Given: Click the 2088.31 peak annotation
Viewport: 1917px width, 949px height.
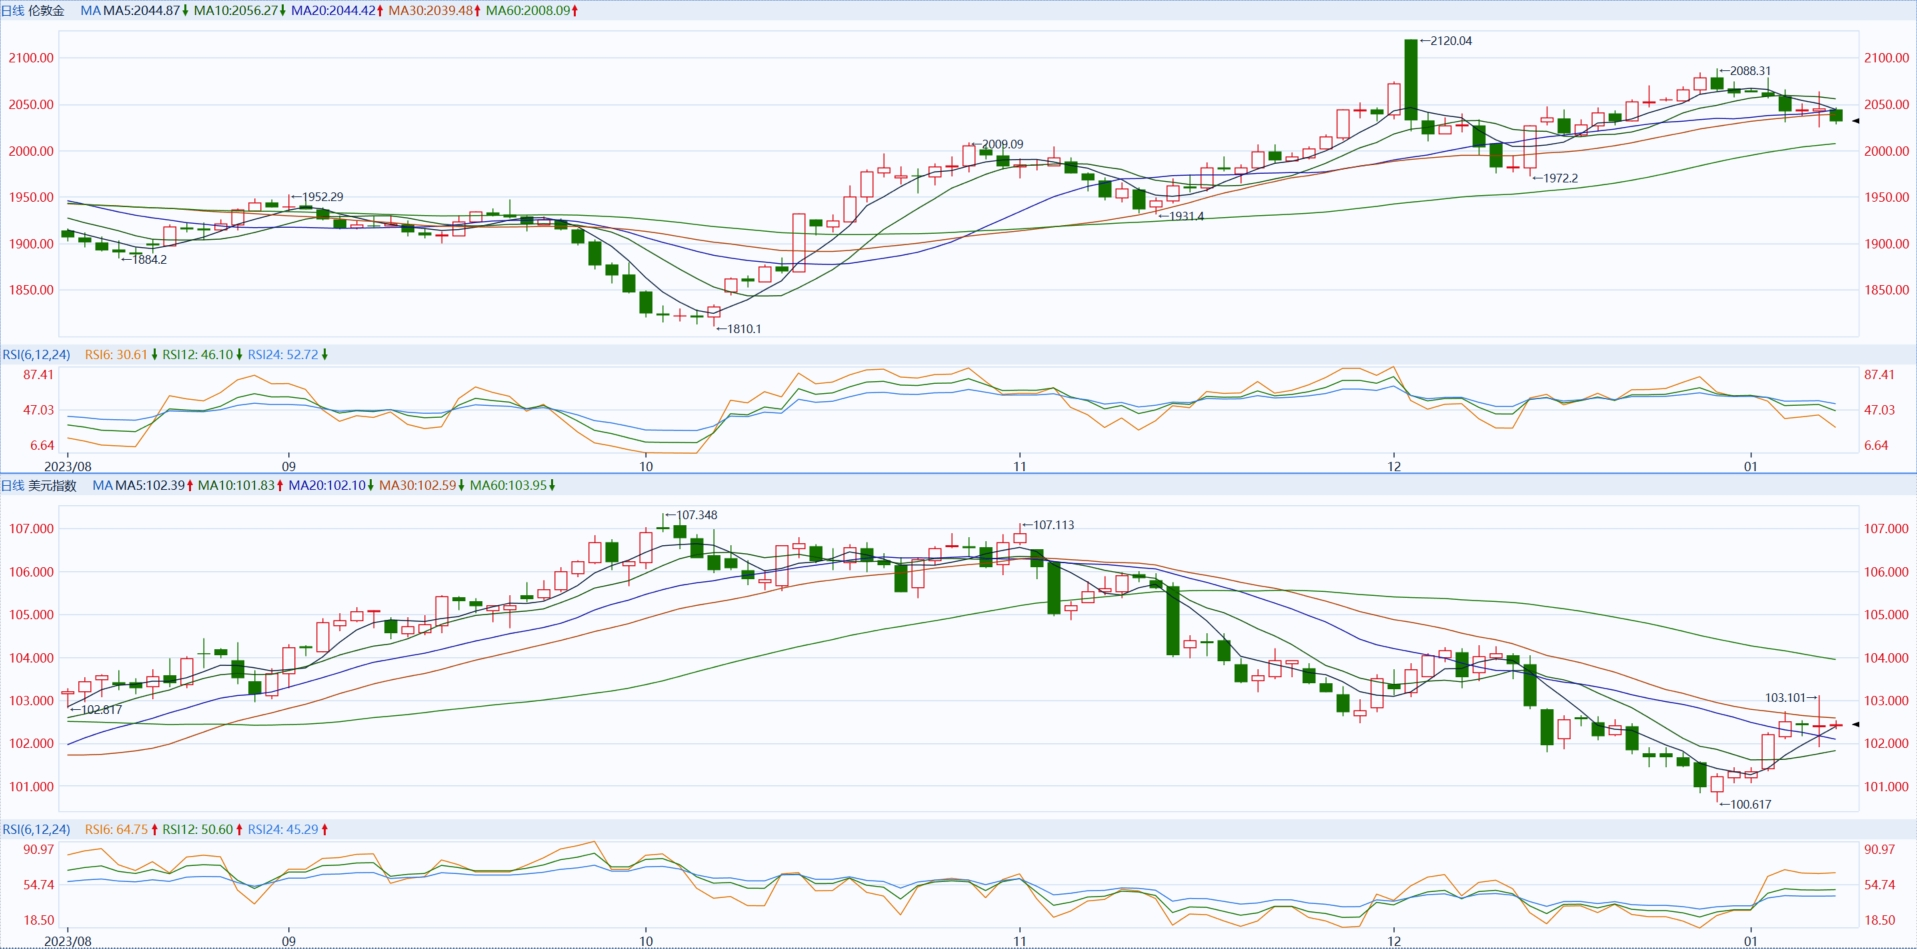Looking at the screenshot, I should 1750,71.
